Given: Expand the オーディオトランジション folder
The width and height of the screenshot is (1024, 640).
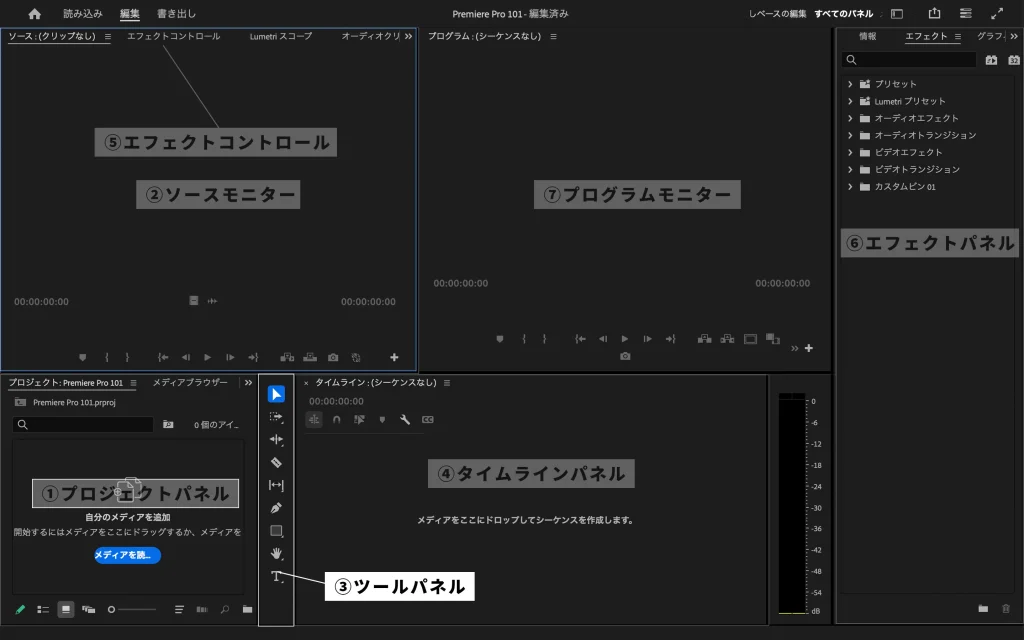Looking at the screenshot, I should point(851,135).
